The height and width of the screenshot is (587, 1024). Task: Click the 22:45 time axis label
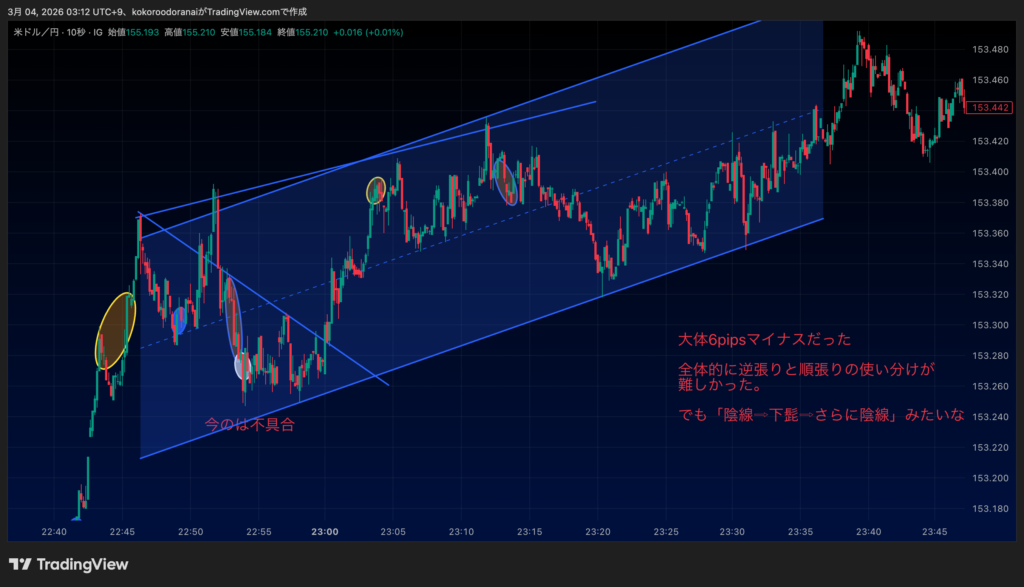tap(122, 531)
